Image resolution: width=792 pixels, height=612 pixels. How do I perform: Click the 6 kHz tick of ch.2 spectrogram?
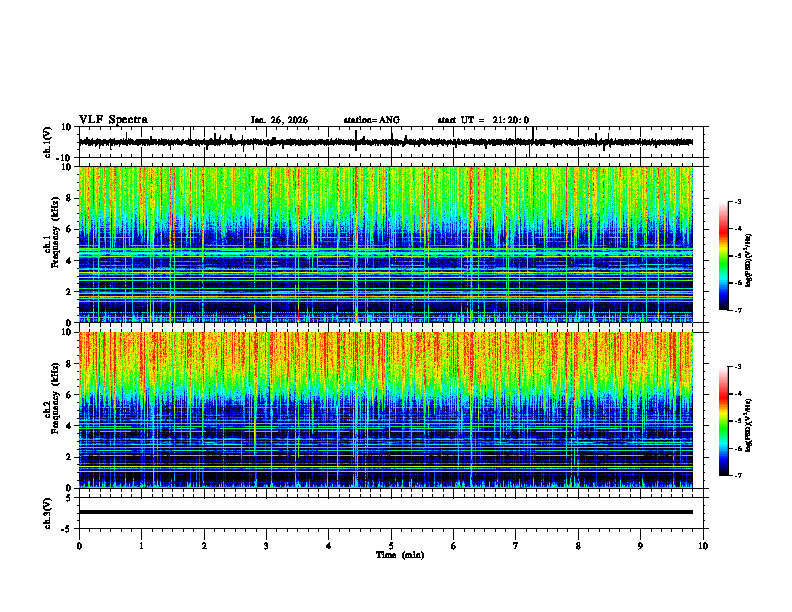coord(69,394)
